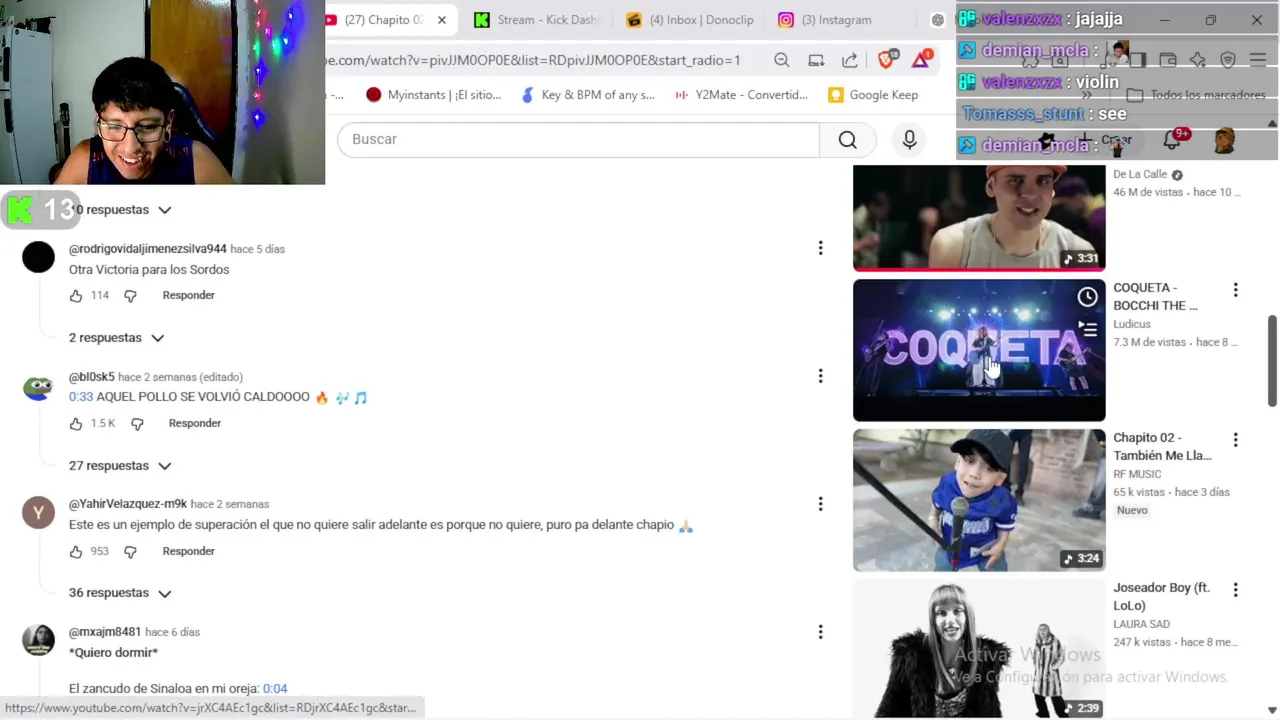Expand '36 respuestas' replies
Image resolution: width=1280 pixels, height=720 pixels.
coord(120,593)
